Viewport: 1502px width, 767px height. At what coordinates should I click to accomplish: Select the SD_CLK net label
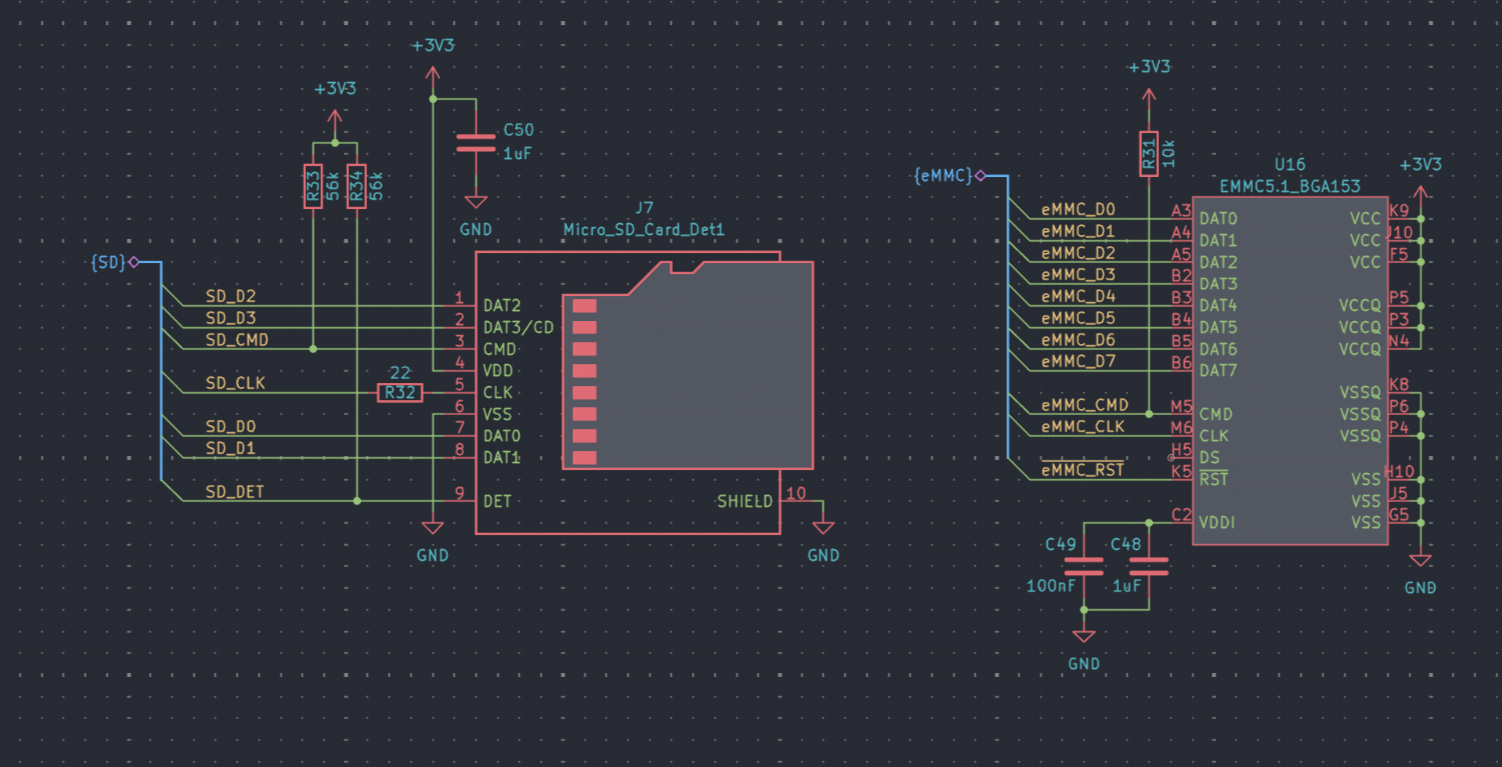(x=235, y=383)
